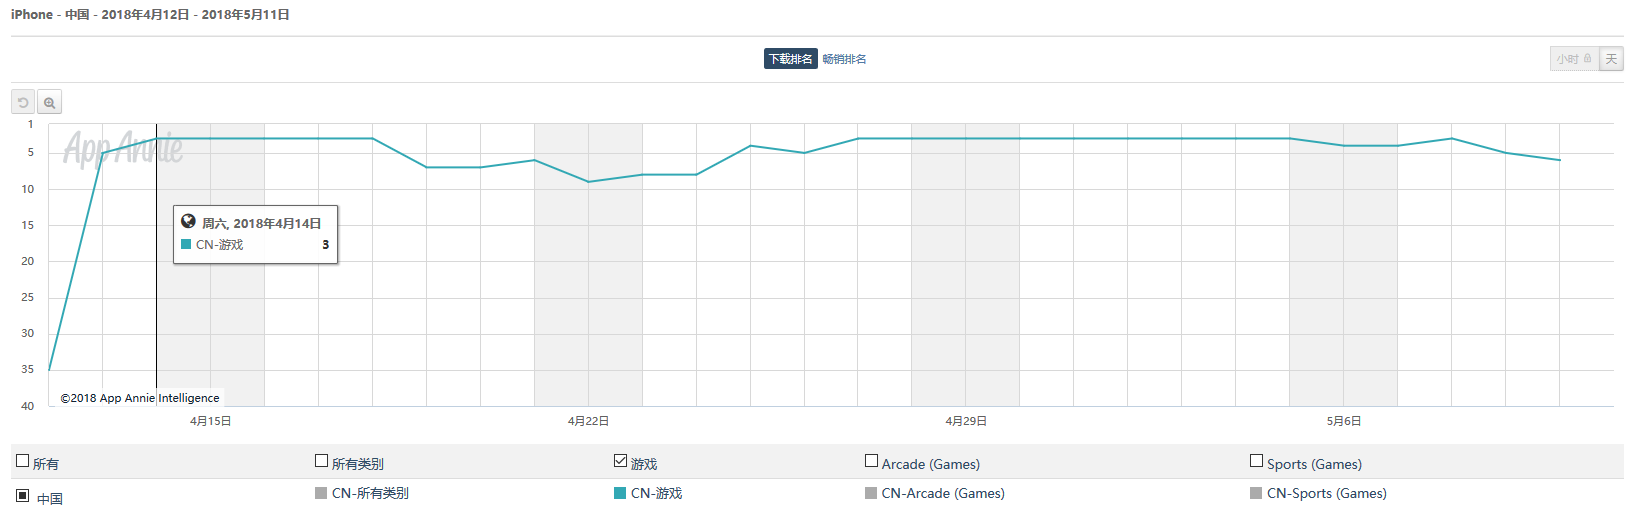Click the 5月6日 axis label
1641x520 pixels.
click(x=1344, y=421)
